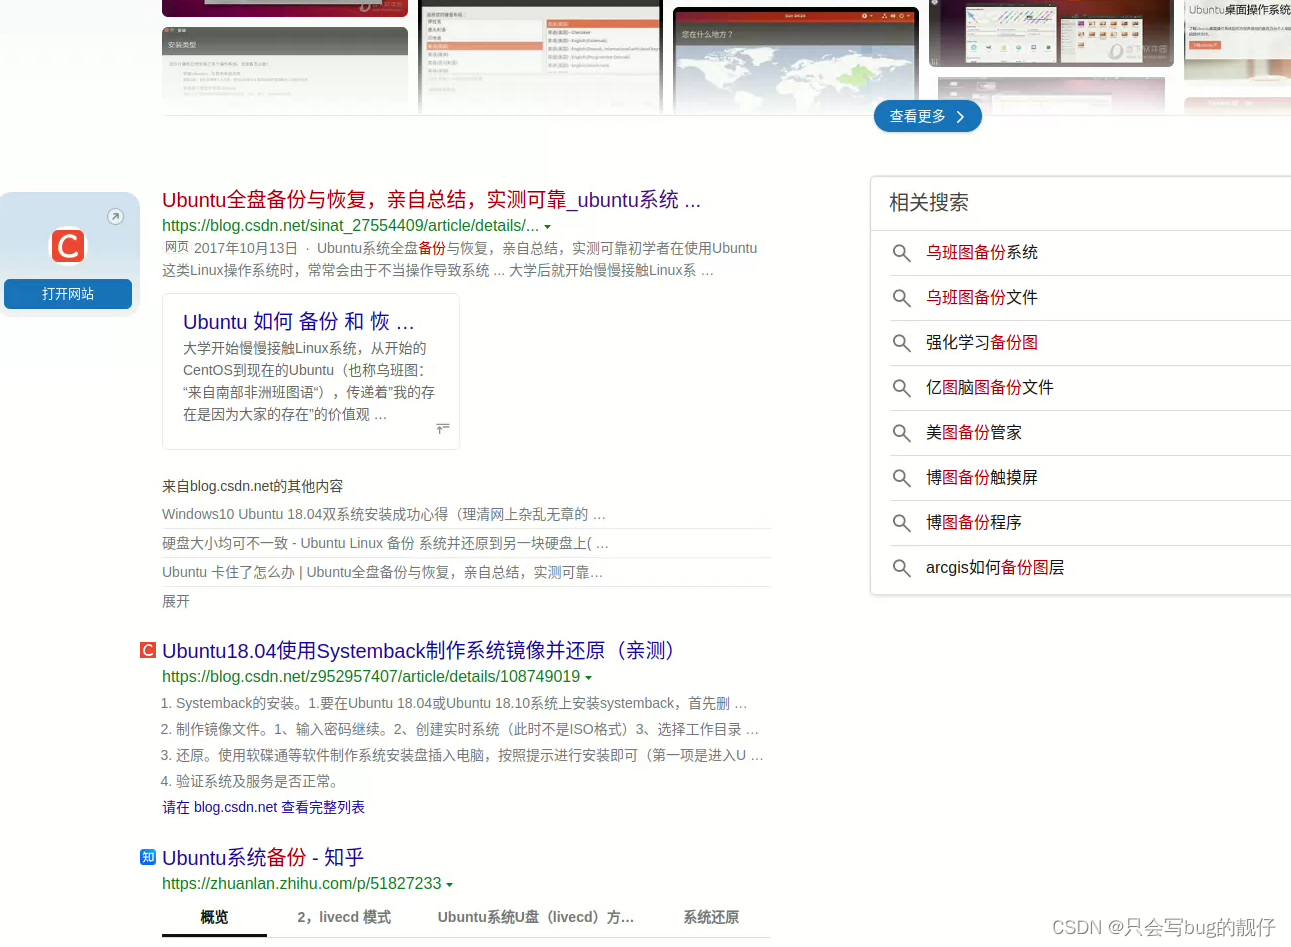
Task: Click date text 2017年10月13日
Action: pos(246,248)
